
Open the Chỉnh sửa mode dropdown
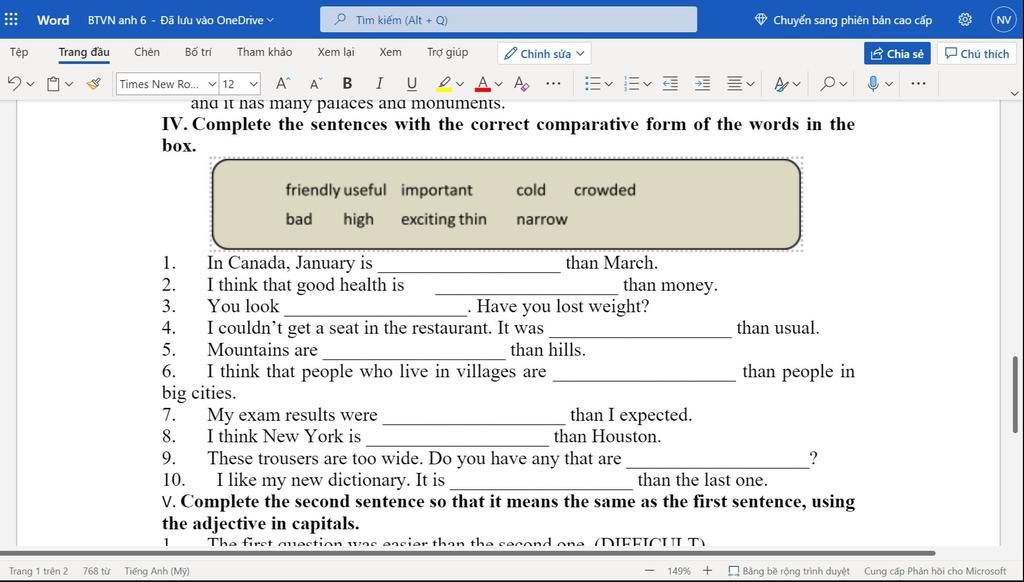pos(544,54)
